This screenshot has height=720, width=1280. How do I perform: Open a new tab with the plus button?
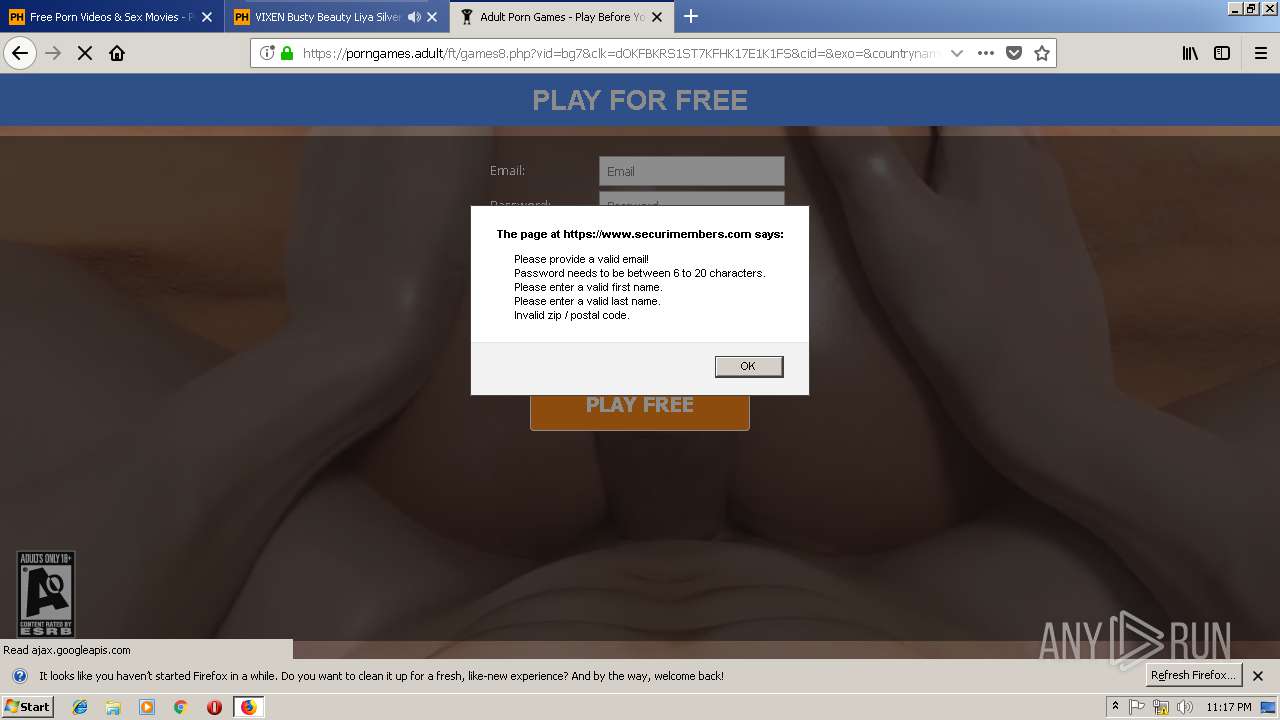[x=691, y=16]
